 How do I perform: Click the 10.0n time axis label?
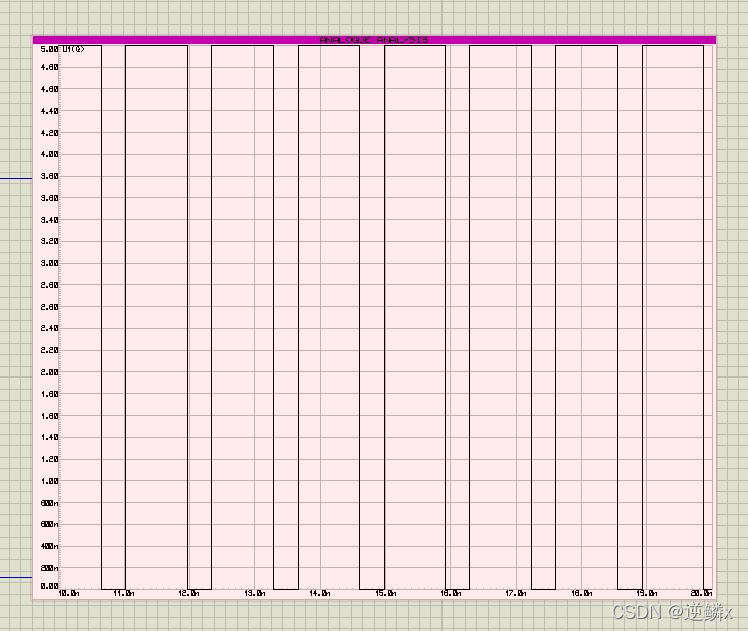point(69,593)
